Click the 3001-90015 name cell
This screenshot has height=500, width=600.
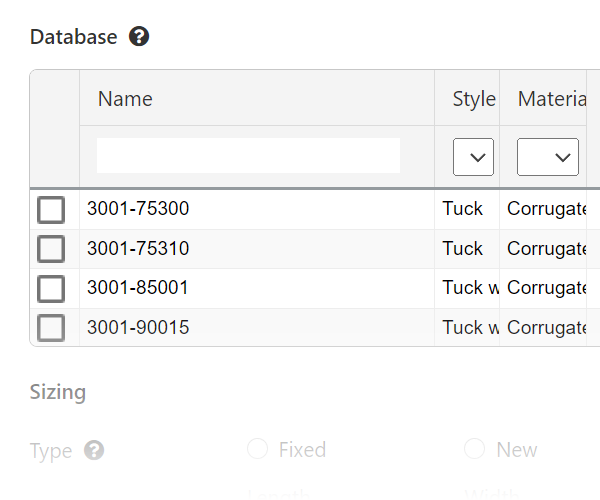(138, 327)
